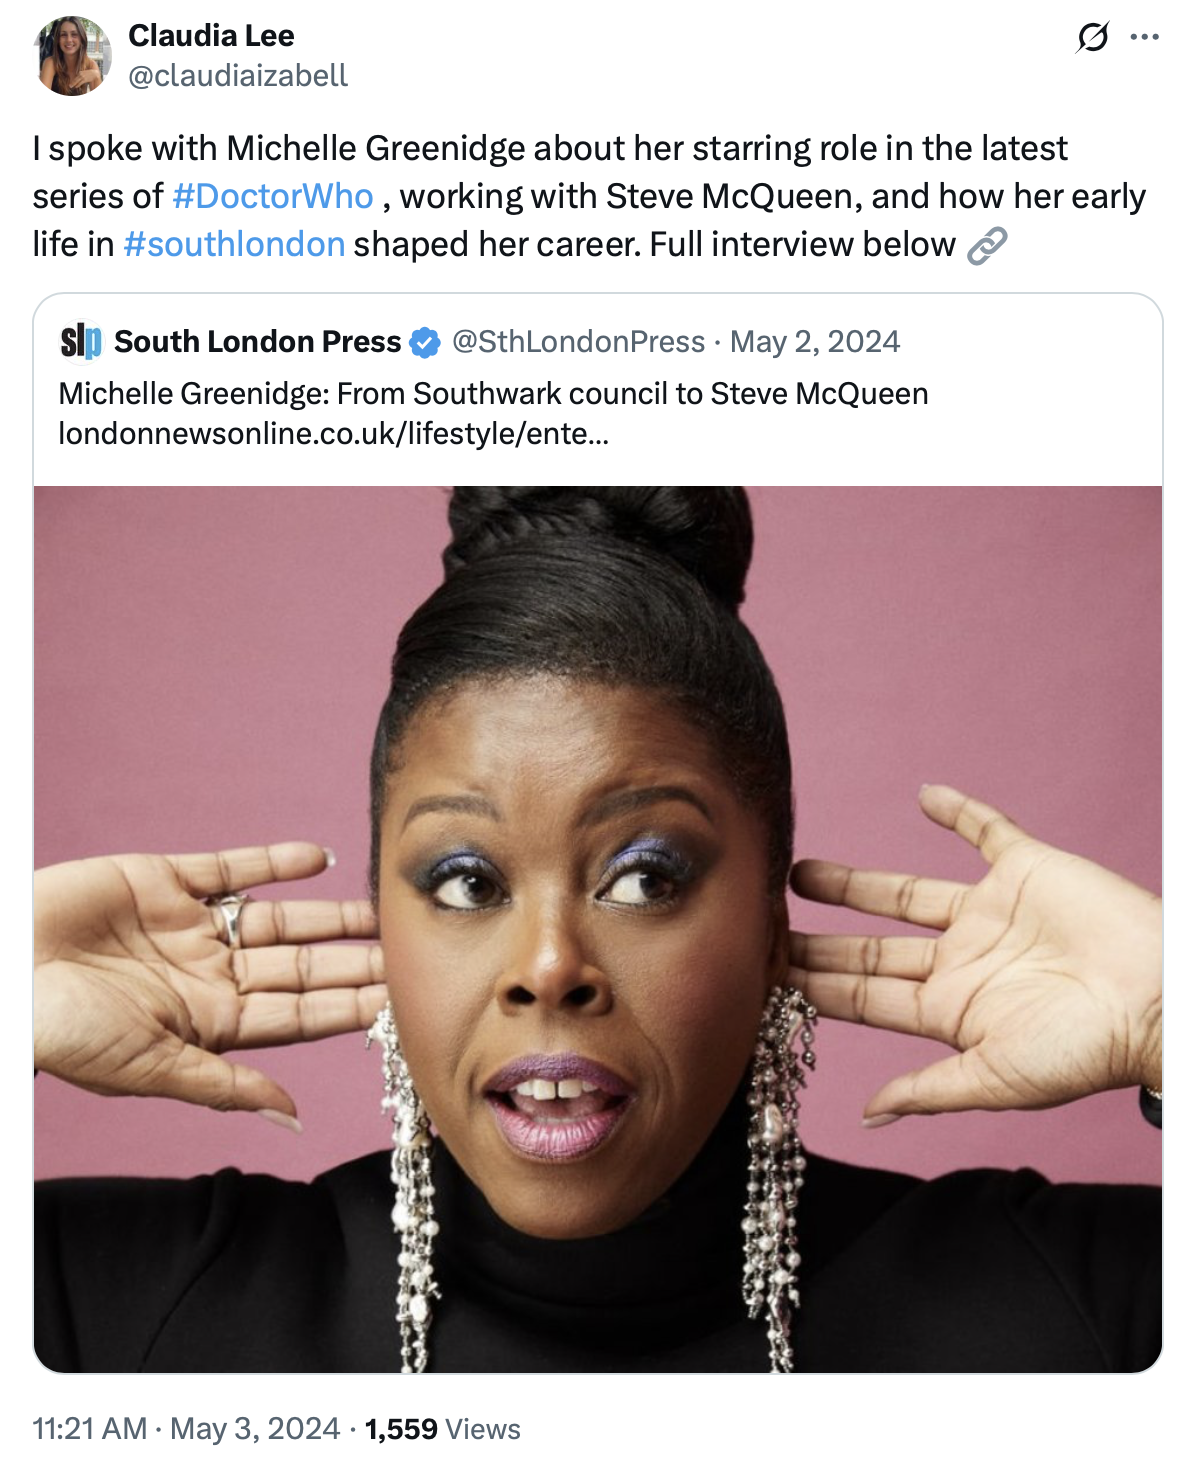Click the chain link emoji in tweet
Screen dimensions: 1196x1482
[987, 245]
